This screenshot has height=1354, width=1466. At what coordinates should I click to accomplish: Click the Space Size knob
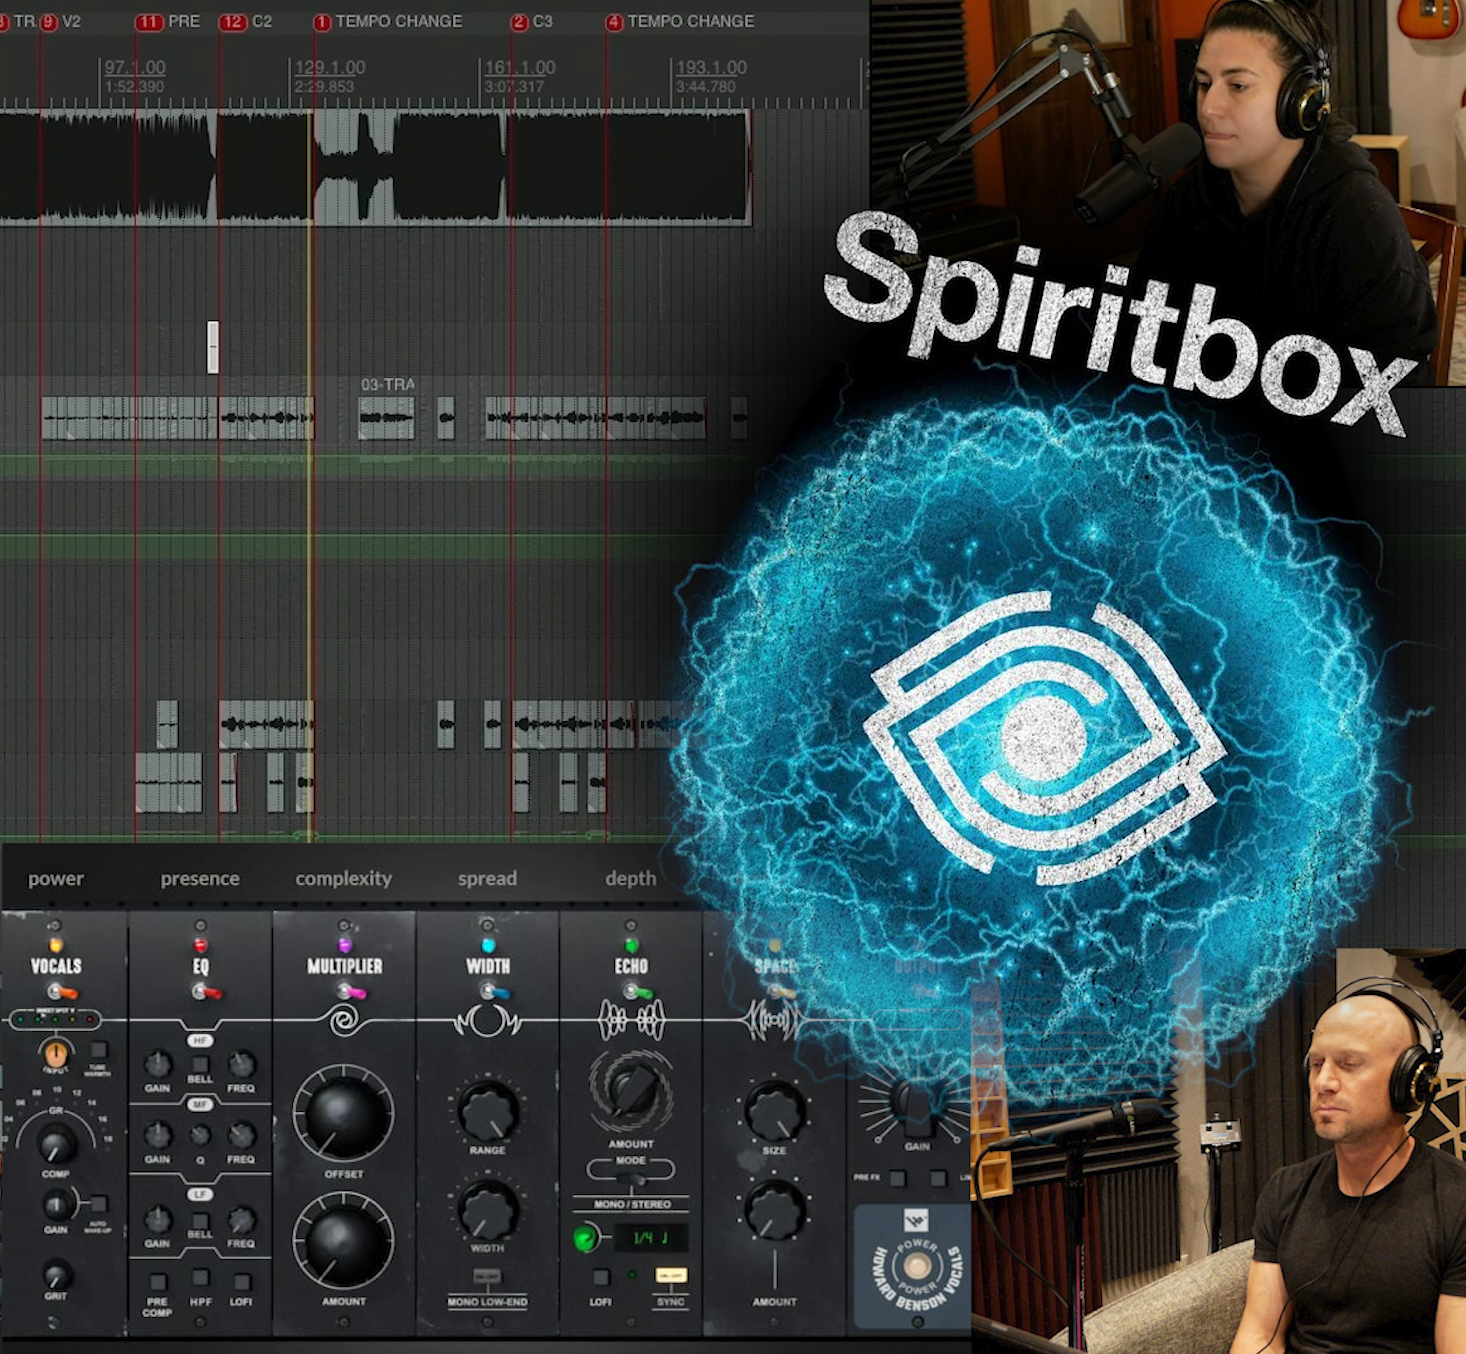774,1111
